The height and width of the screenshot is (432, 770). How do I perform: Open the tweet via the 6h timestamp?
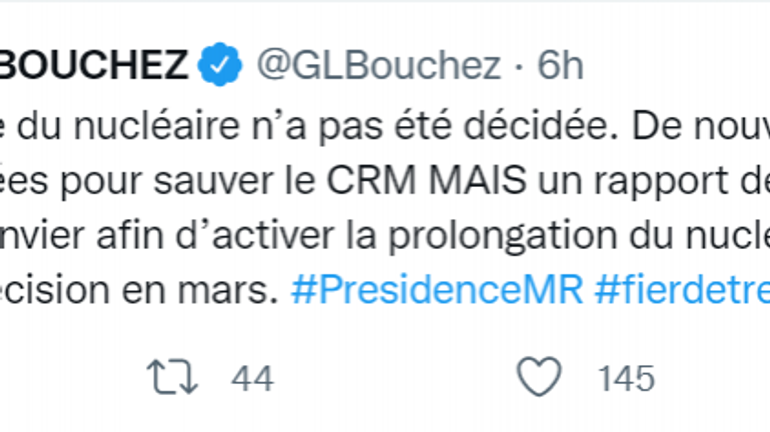pos(559,66)
